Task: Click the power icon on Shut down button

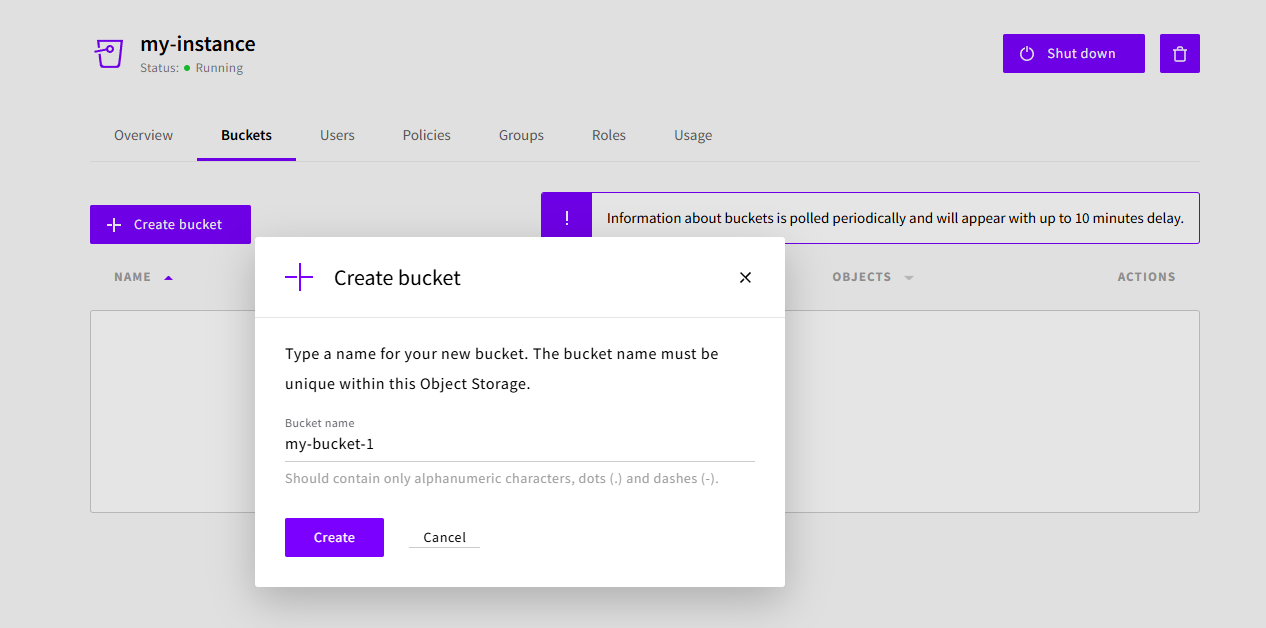Action: (1028, 53)
